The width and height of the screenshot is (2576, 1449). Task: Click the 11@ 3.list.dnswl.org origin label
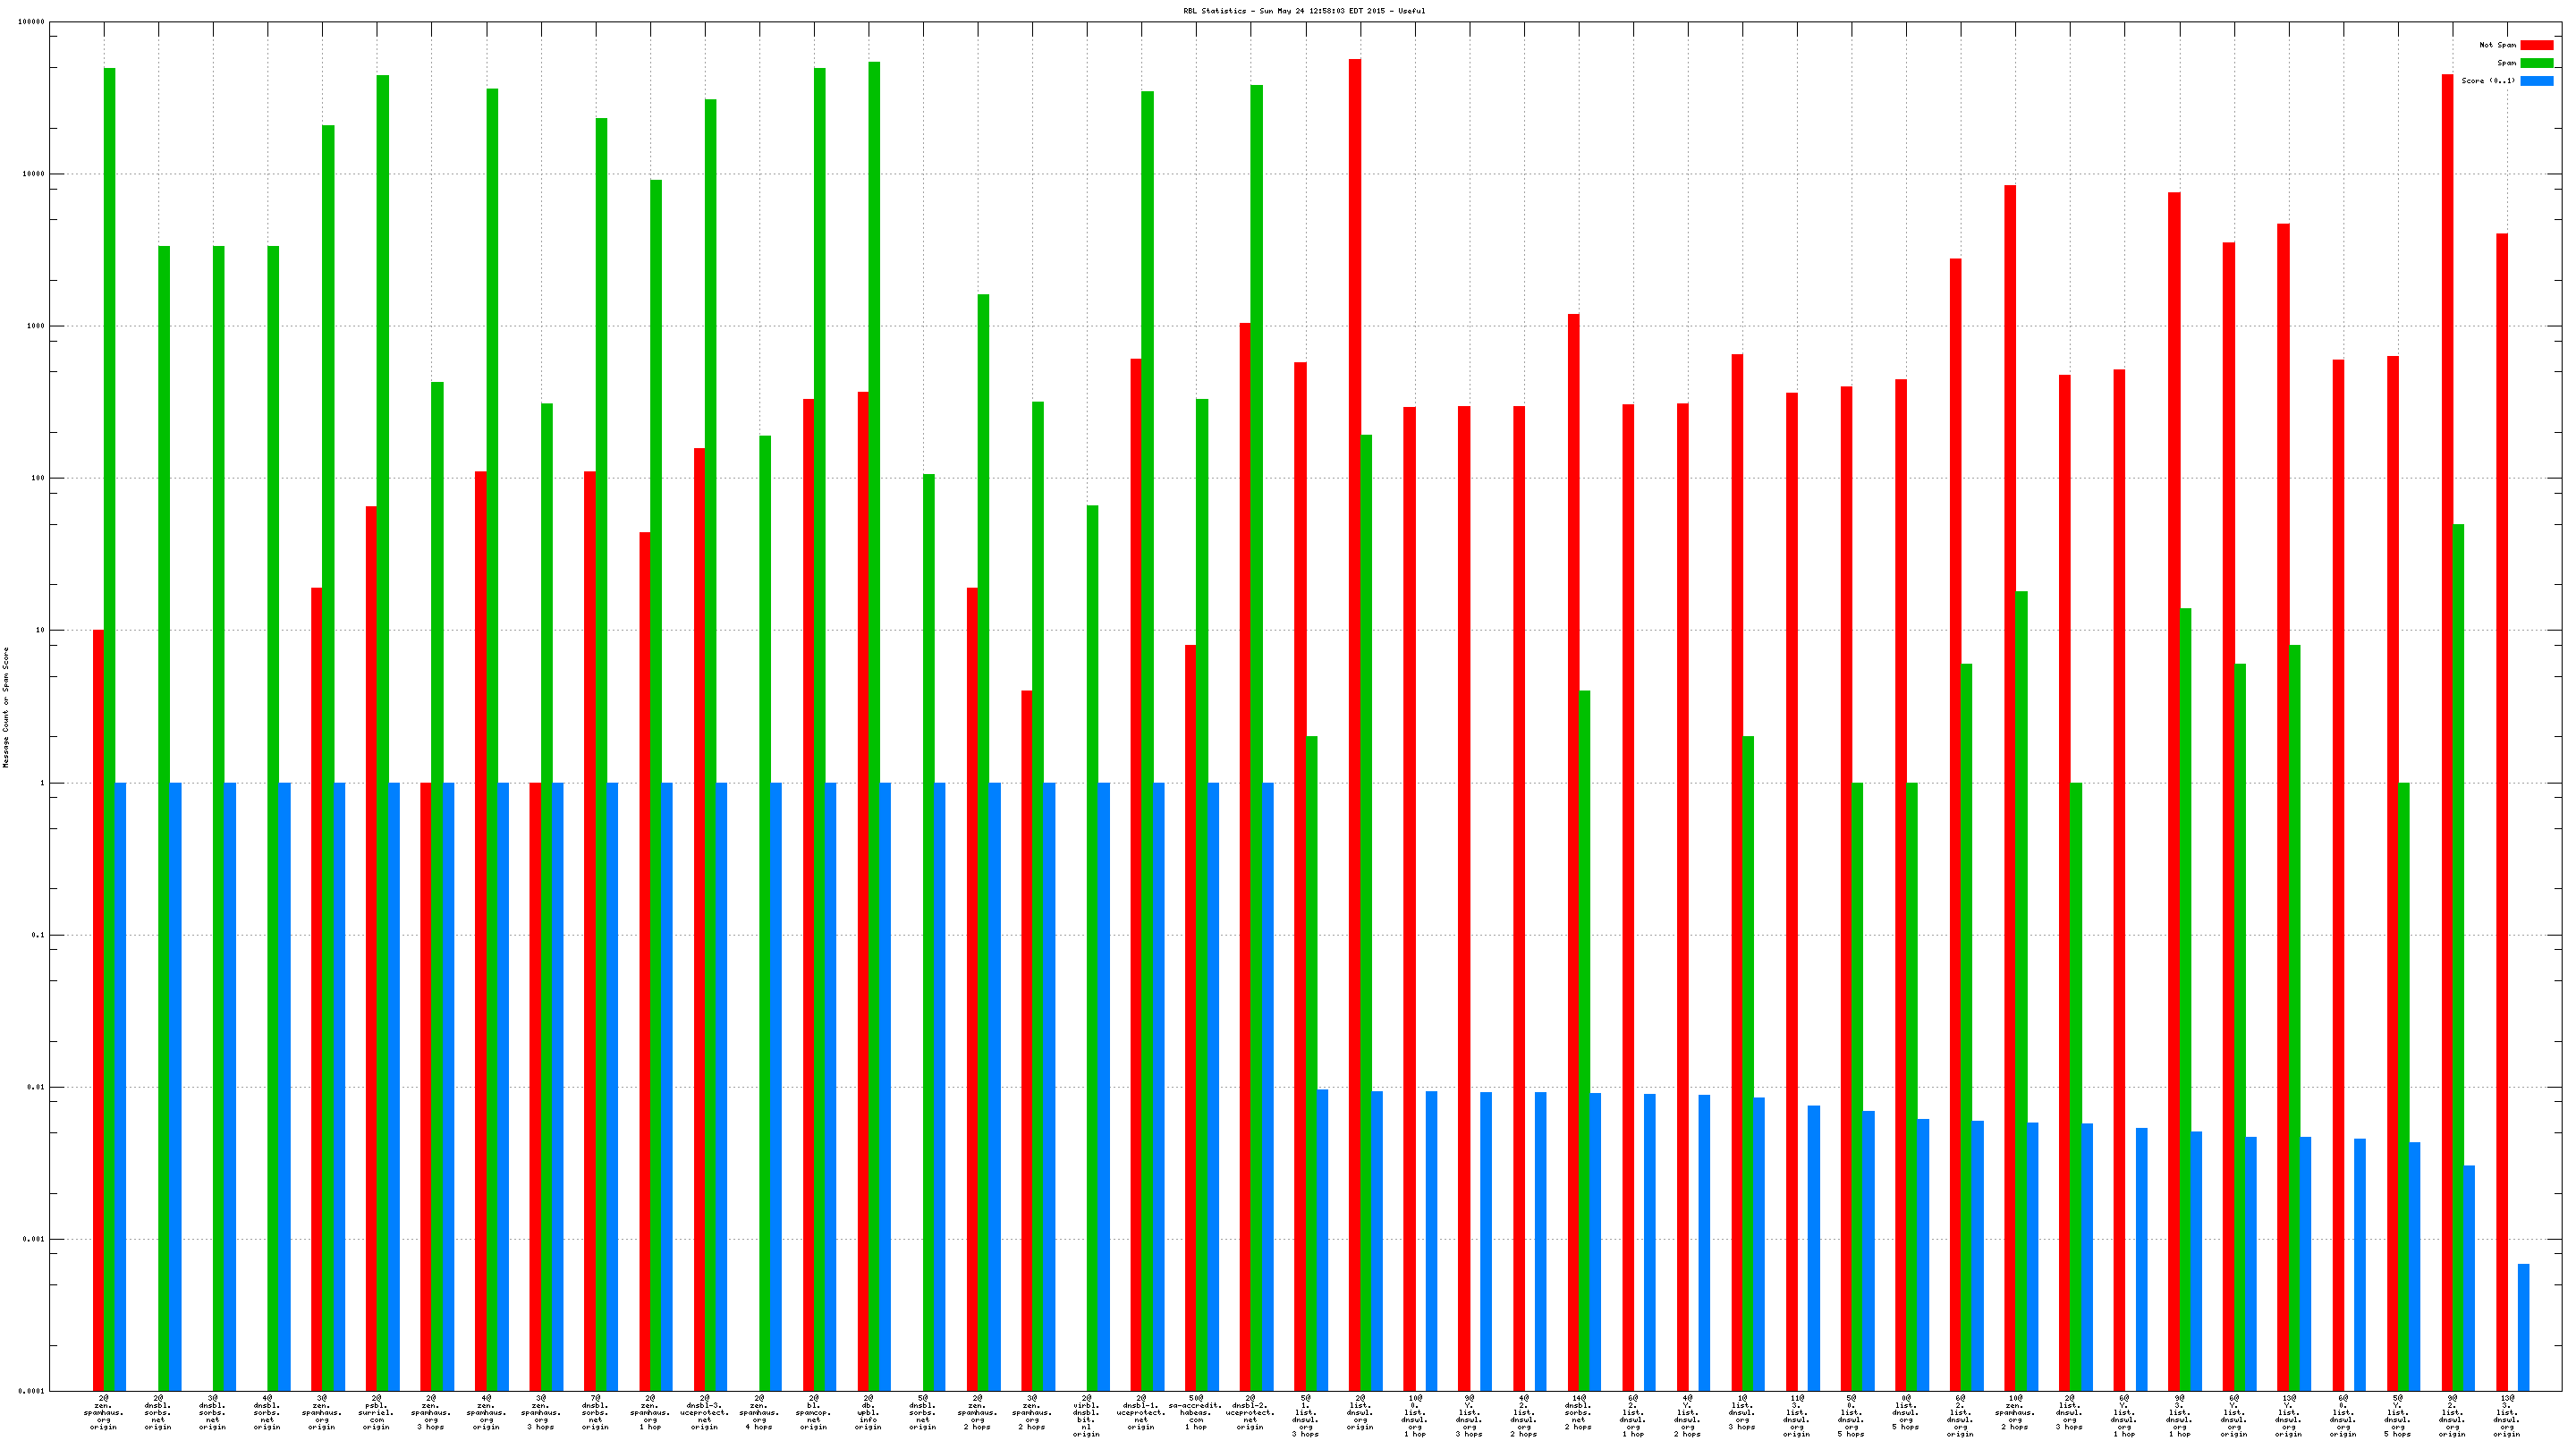pos(1796,1415)
